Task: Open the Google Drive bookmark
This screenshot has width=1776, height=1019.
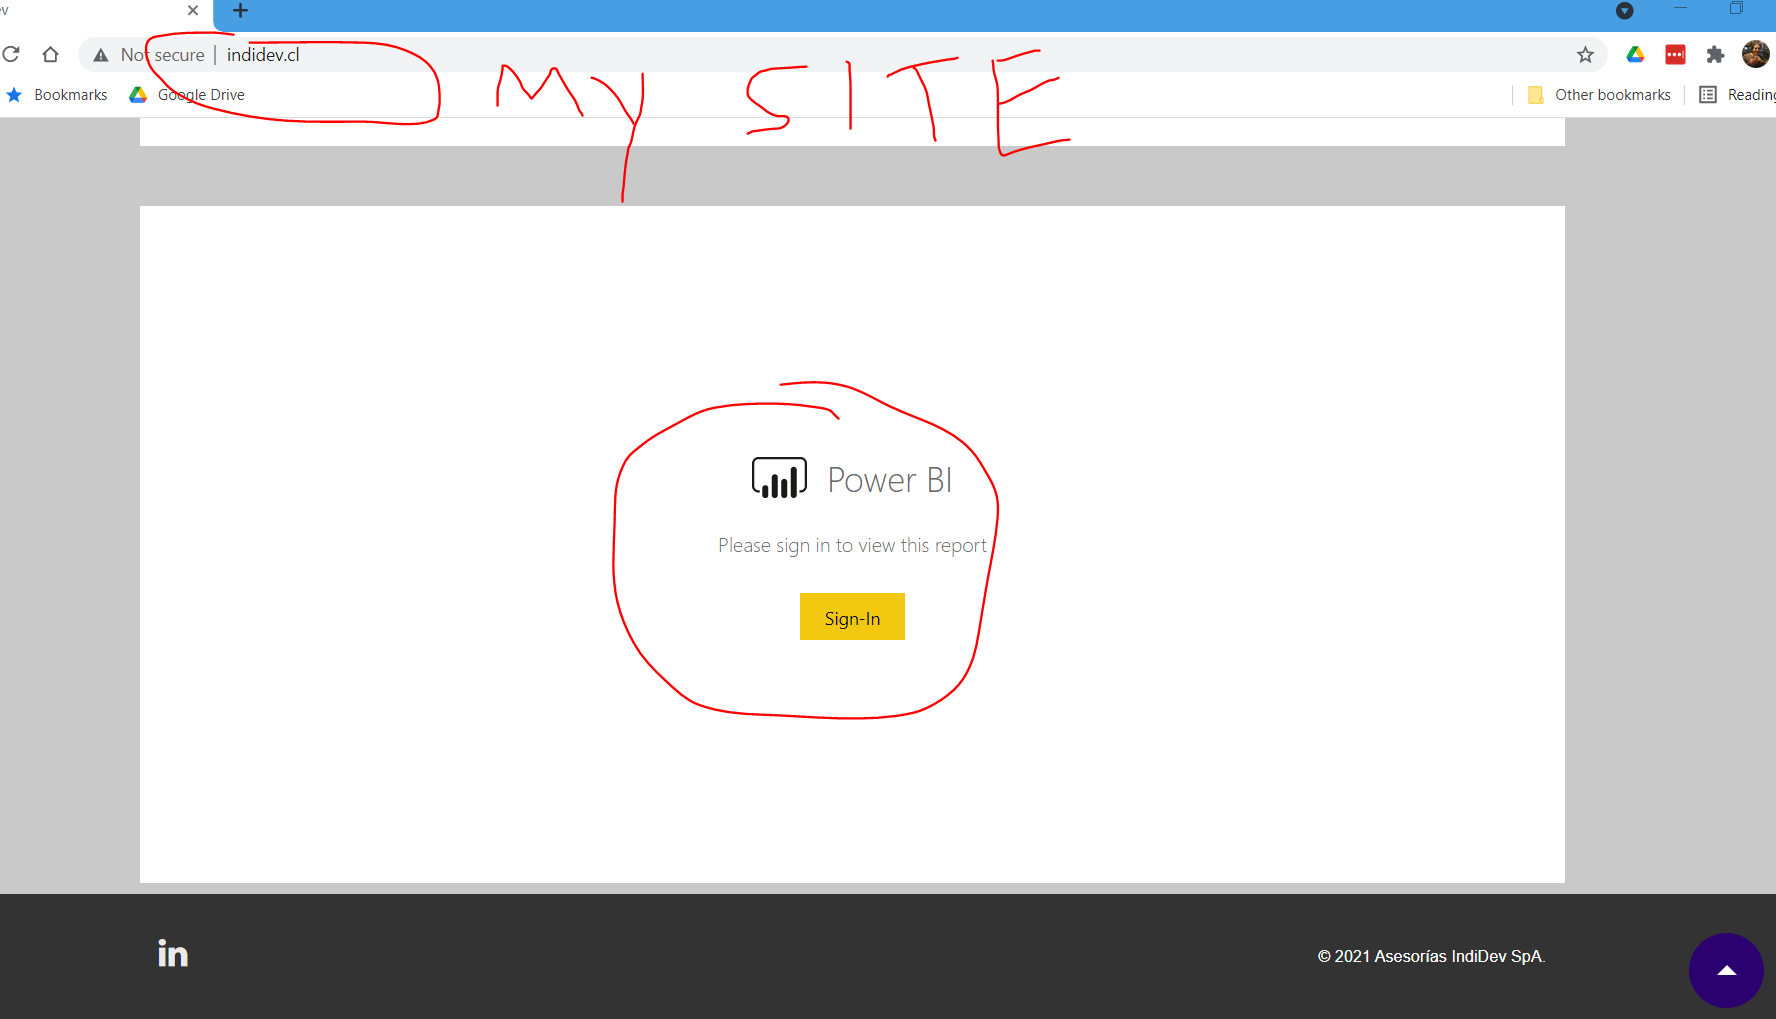Action: [187, 95]
